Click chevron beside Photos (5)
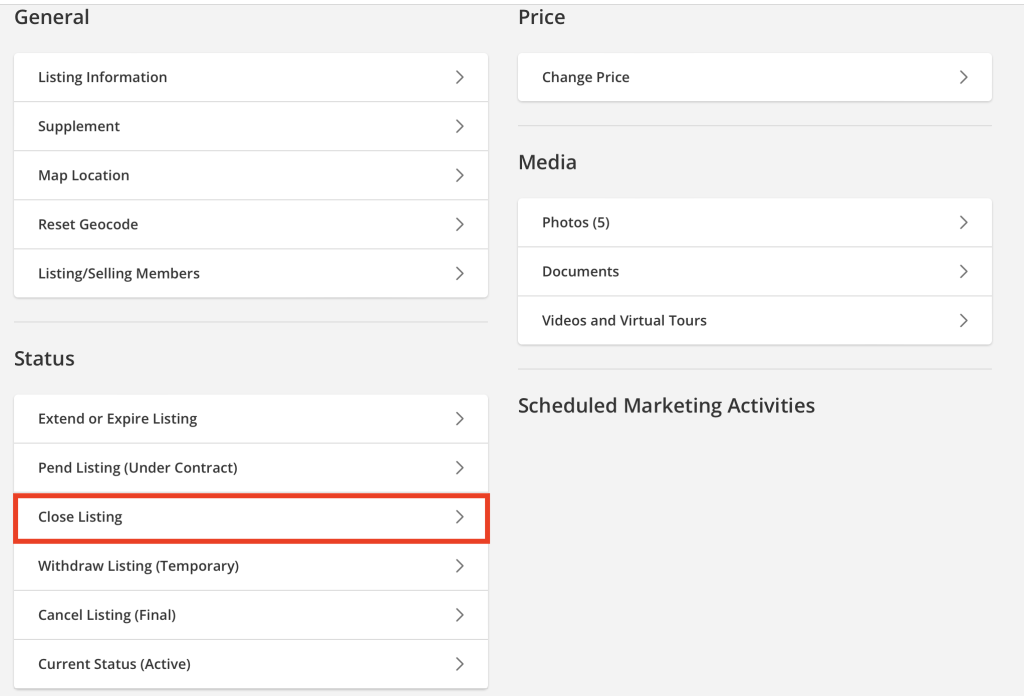 (964, 222)
